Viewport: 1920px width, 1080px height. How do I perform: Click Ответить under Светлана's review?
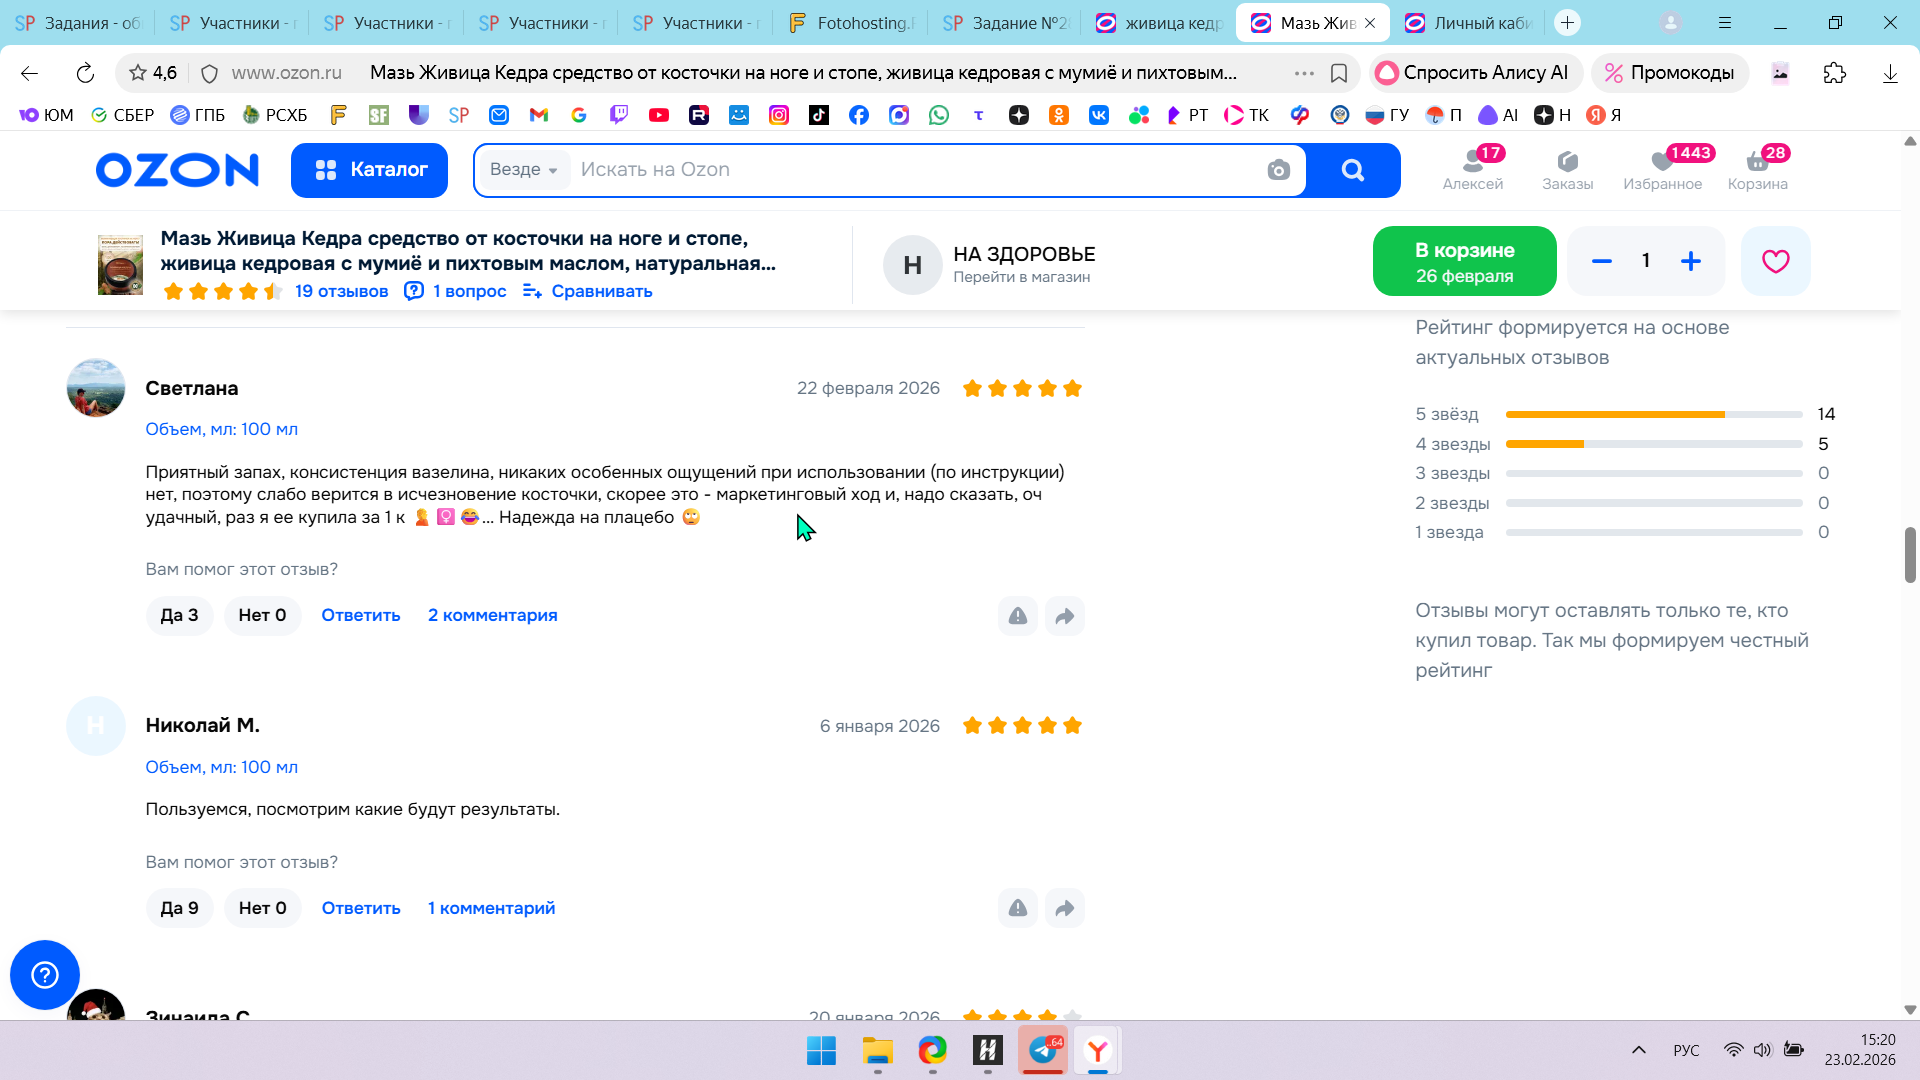(x=360, y=615)
